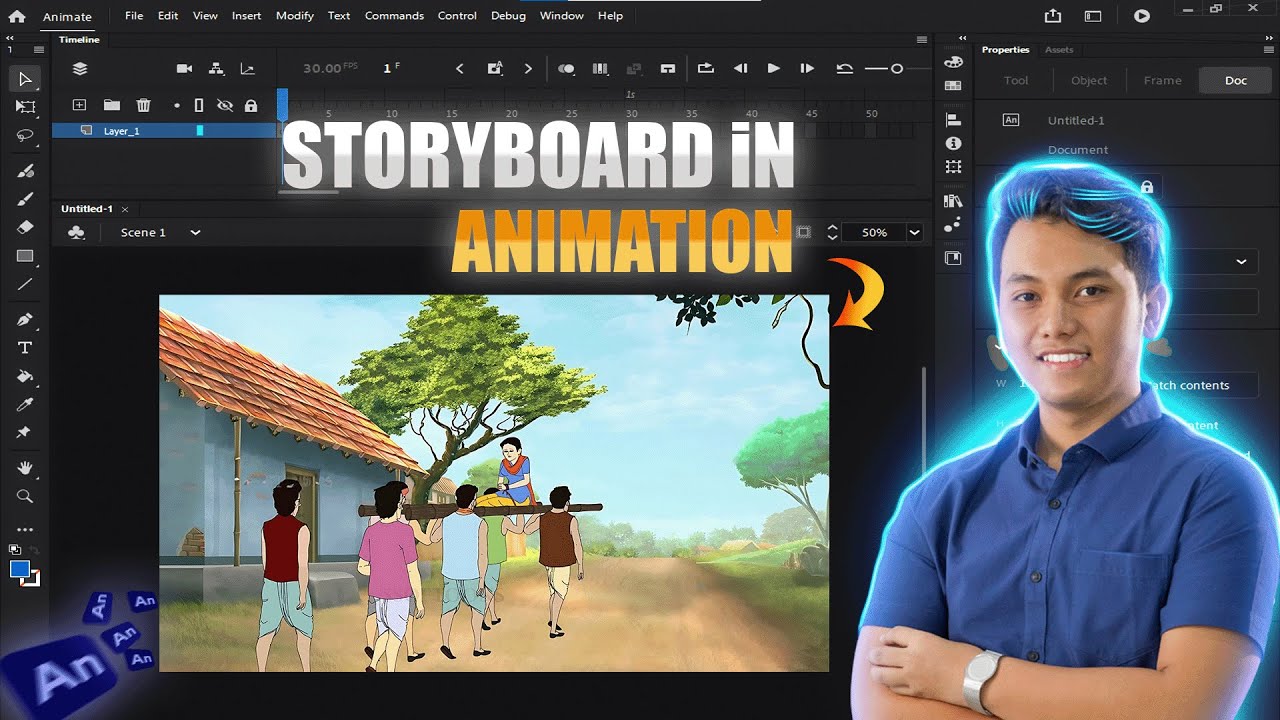Screen dimensions: 1280x720
Task: Delete the selected layer
Action: click(143, 105)
